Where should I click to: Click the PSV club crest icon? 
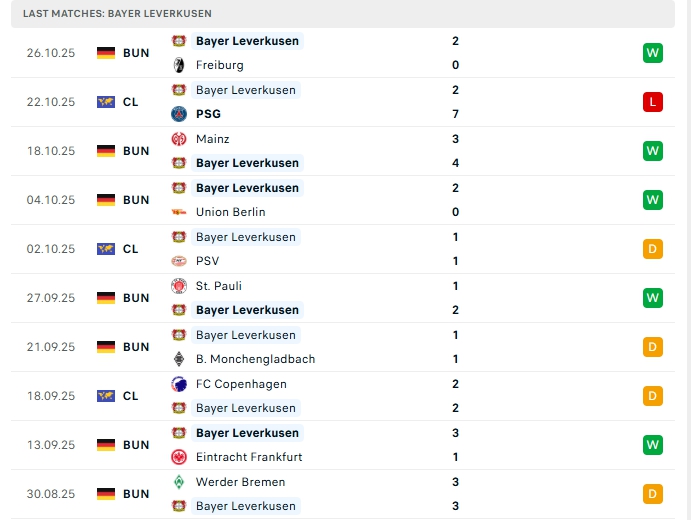179,261
